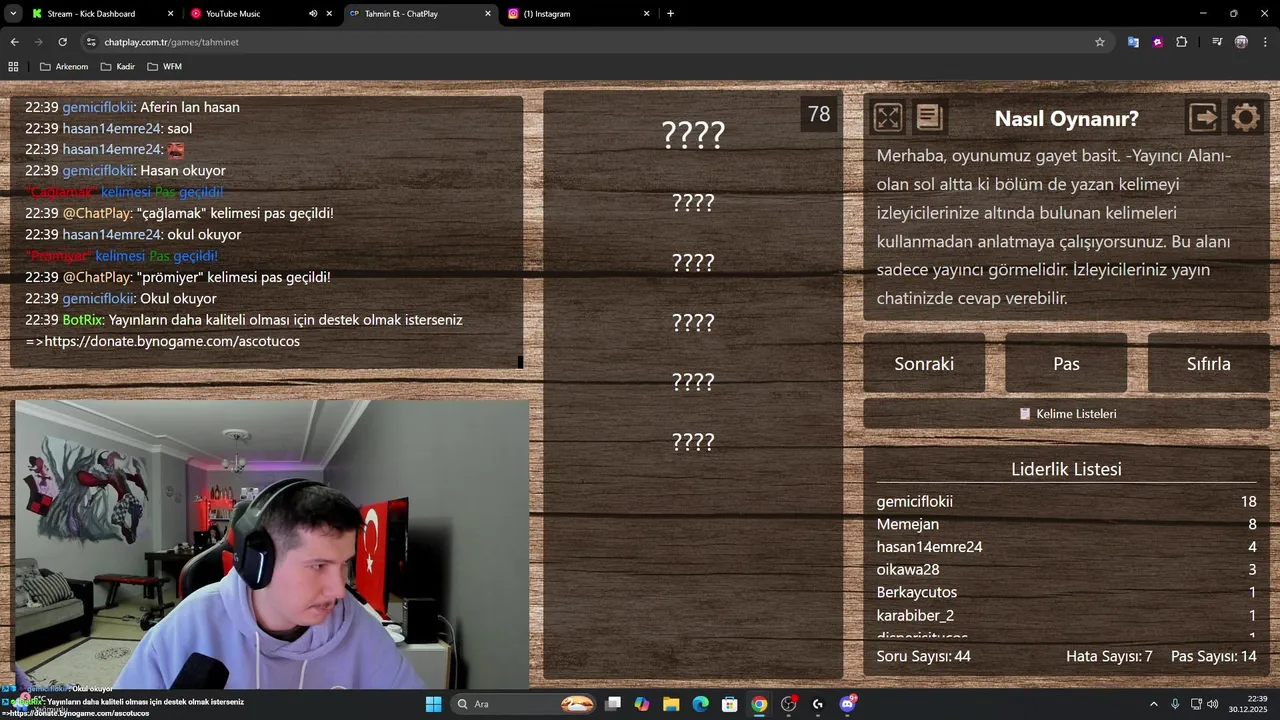This screenshot has height=720, width=1280.
Task: Click gemiciflokii in Liderlik Listesi
Action: click(x=915, y=502)
